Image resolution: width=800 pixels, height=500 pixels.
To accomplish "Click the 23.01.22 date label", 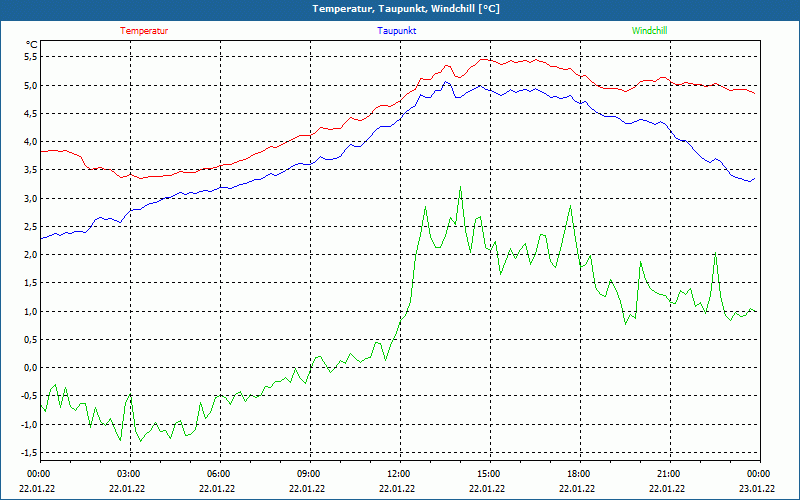I will [x=758, y=488].
